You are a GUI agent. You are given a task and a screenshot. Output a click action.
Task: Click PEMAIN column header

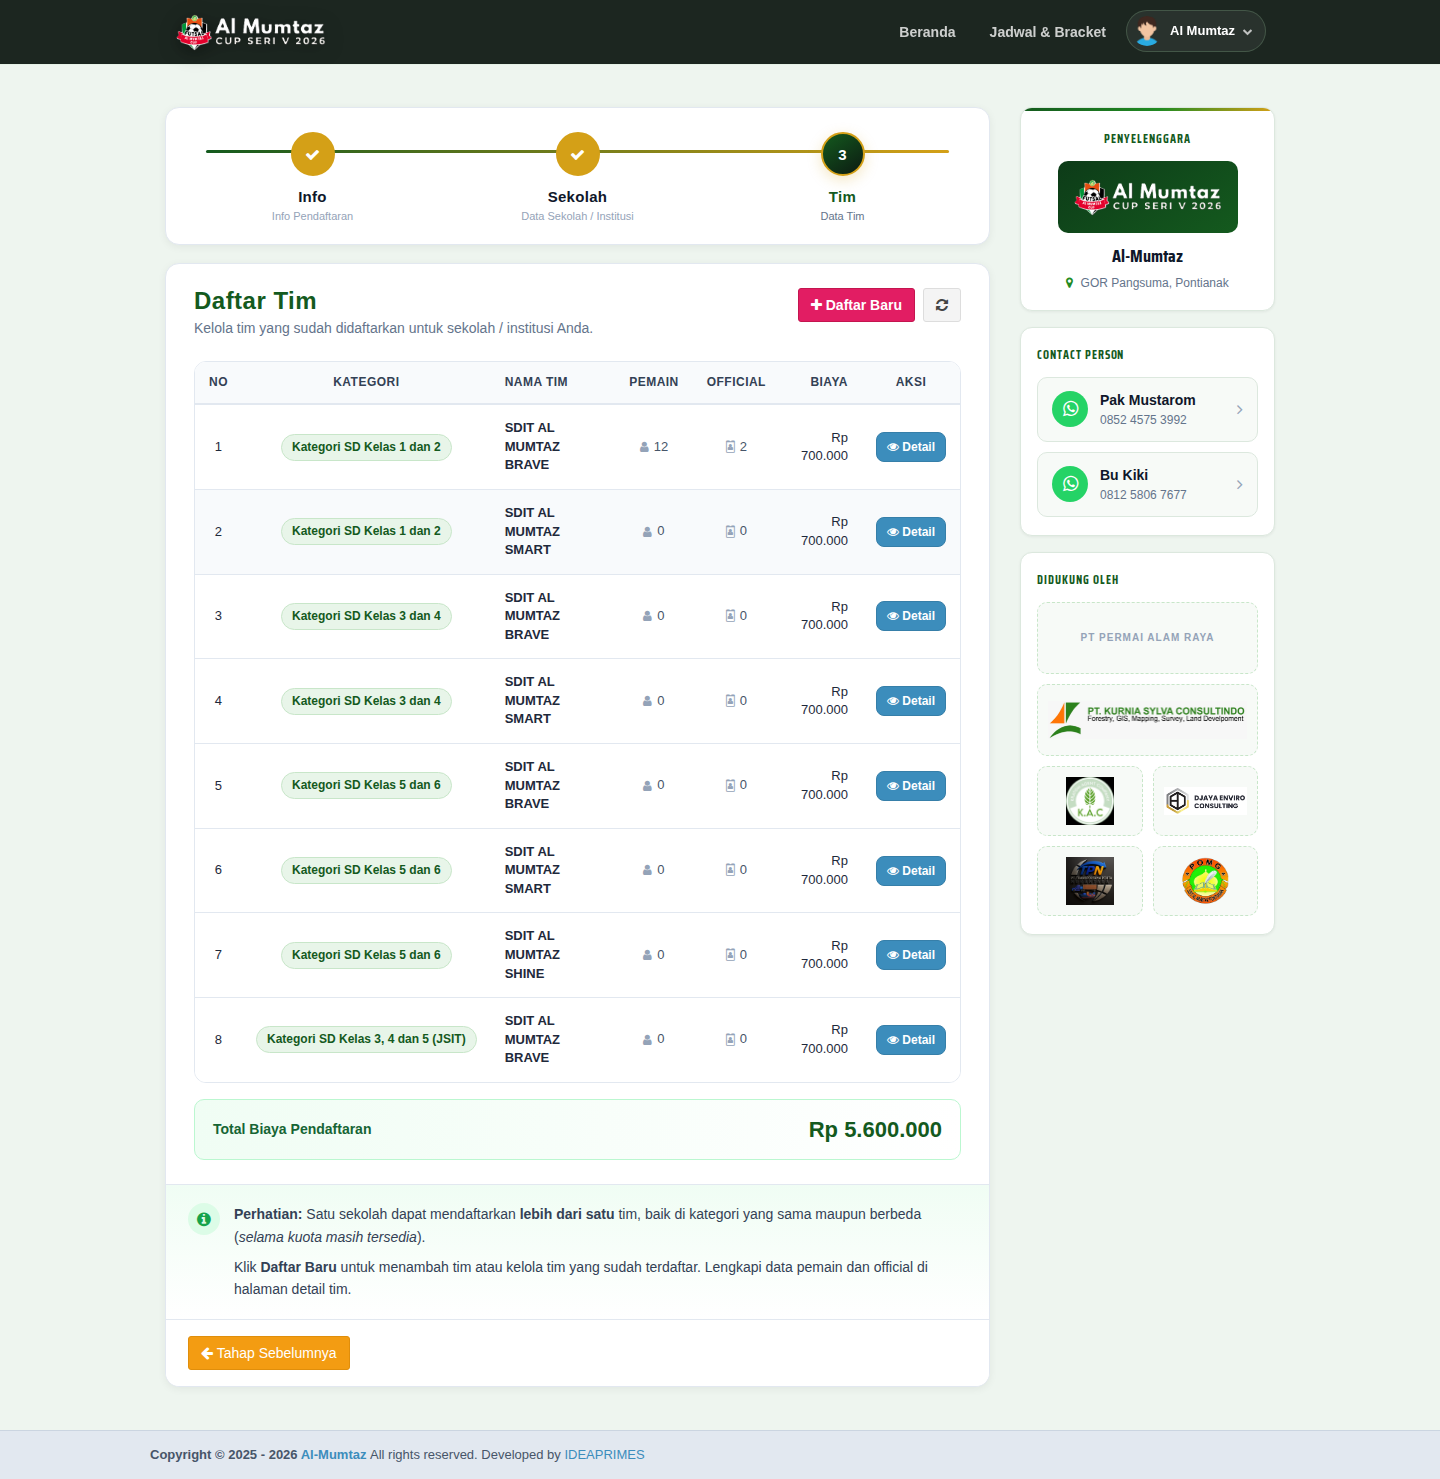coord(653,382)
